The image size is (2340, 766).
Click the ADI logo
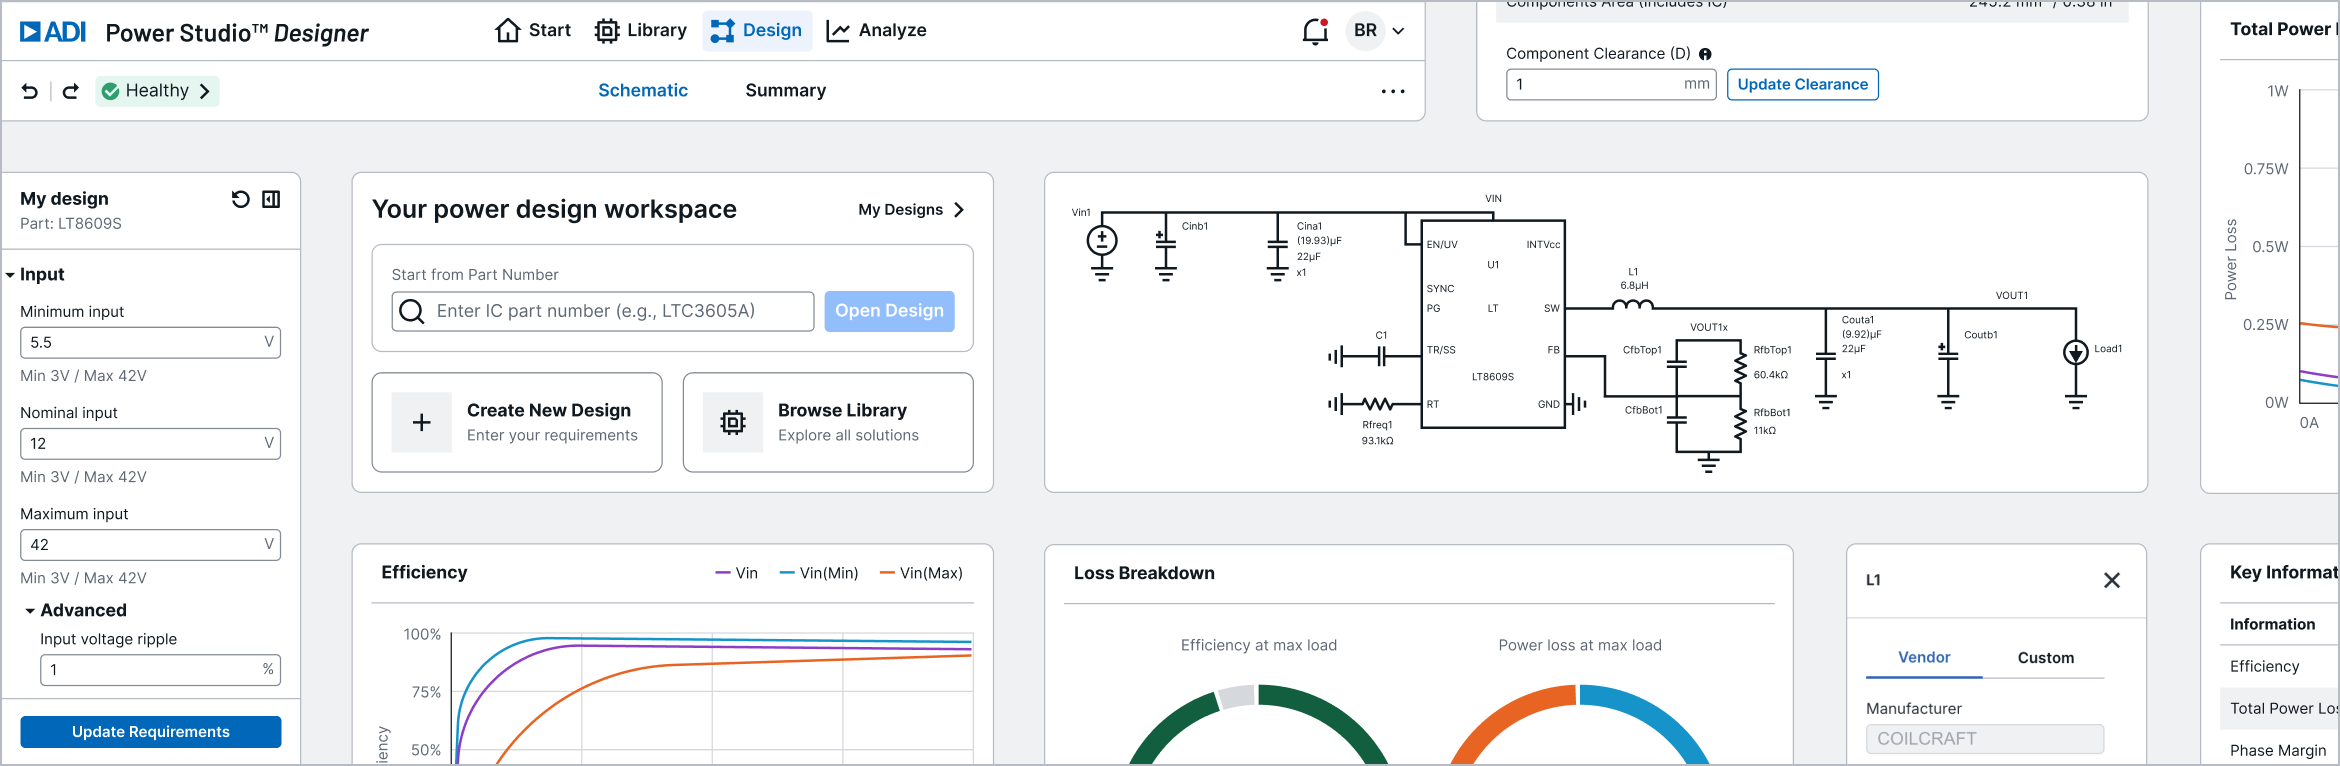click(x=53, y=32)
